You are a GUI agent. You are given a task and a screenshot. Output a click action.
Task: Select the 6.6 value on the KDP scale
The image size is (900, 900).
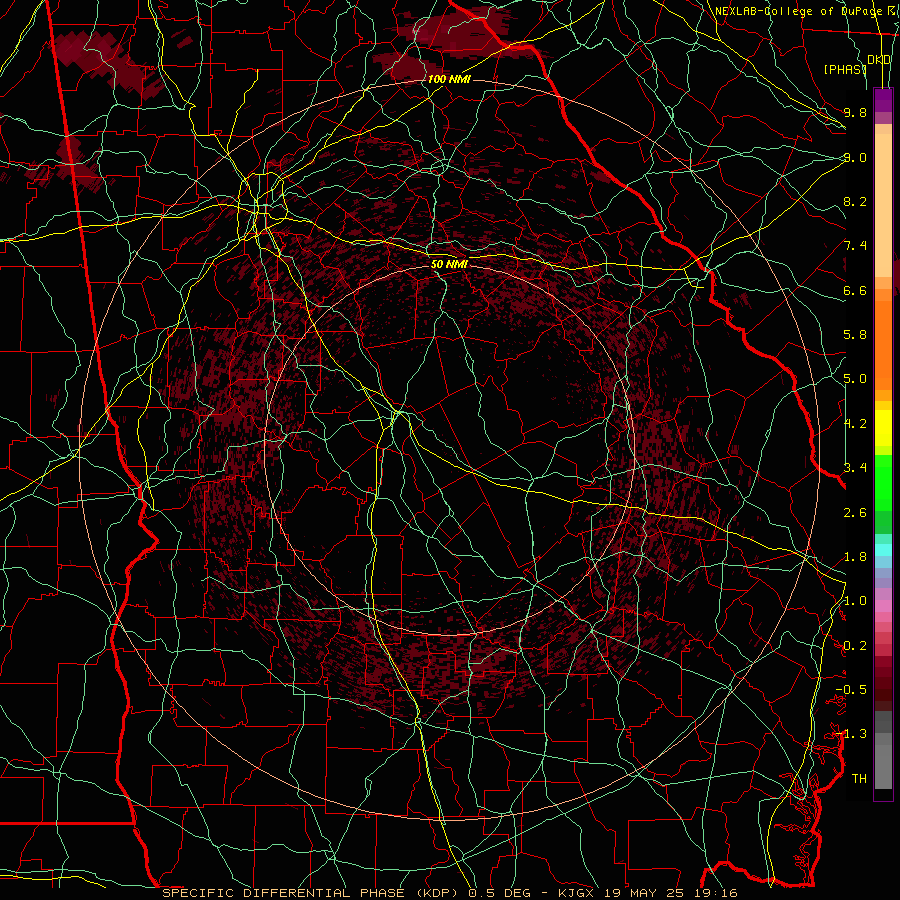tap(855, 290)
